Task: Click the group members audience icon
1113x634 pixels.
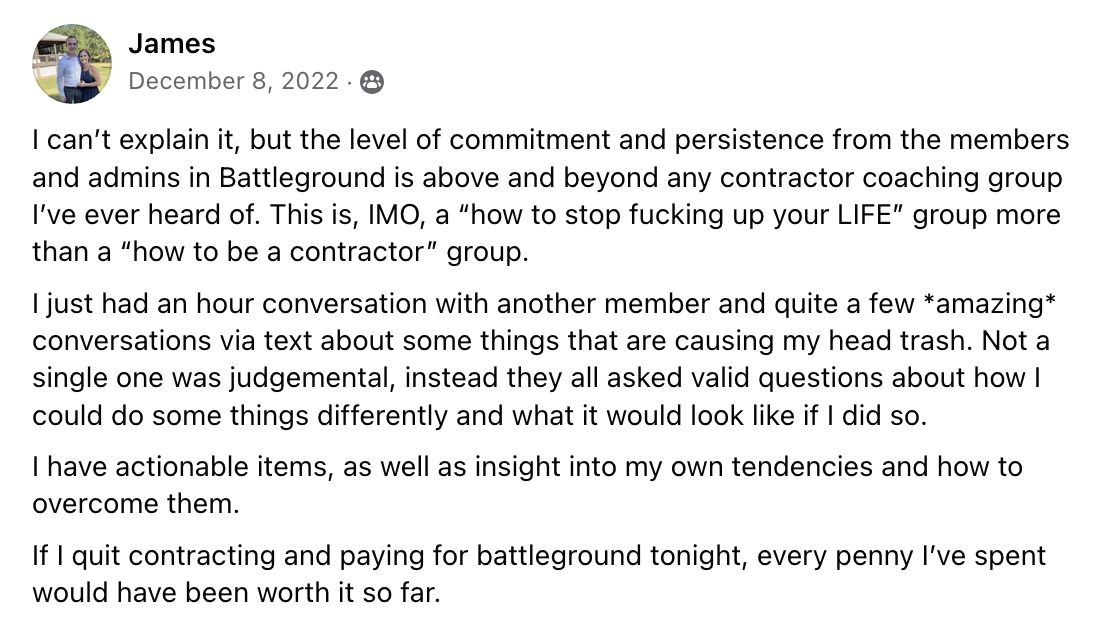Action: coord(371,82)
